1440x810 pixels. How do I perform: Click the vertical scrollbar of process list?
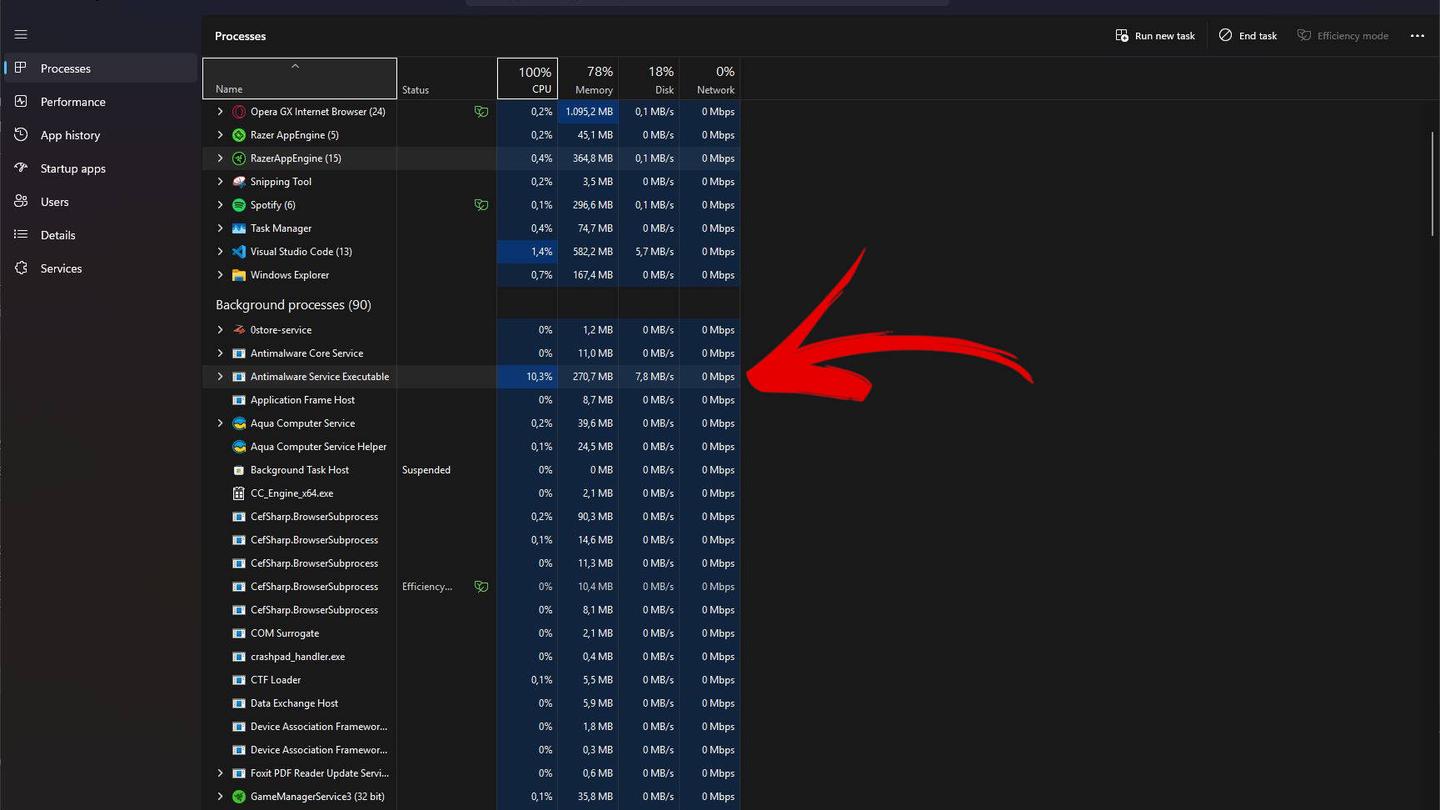click(1433, 182)
